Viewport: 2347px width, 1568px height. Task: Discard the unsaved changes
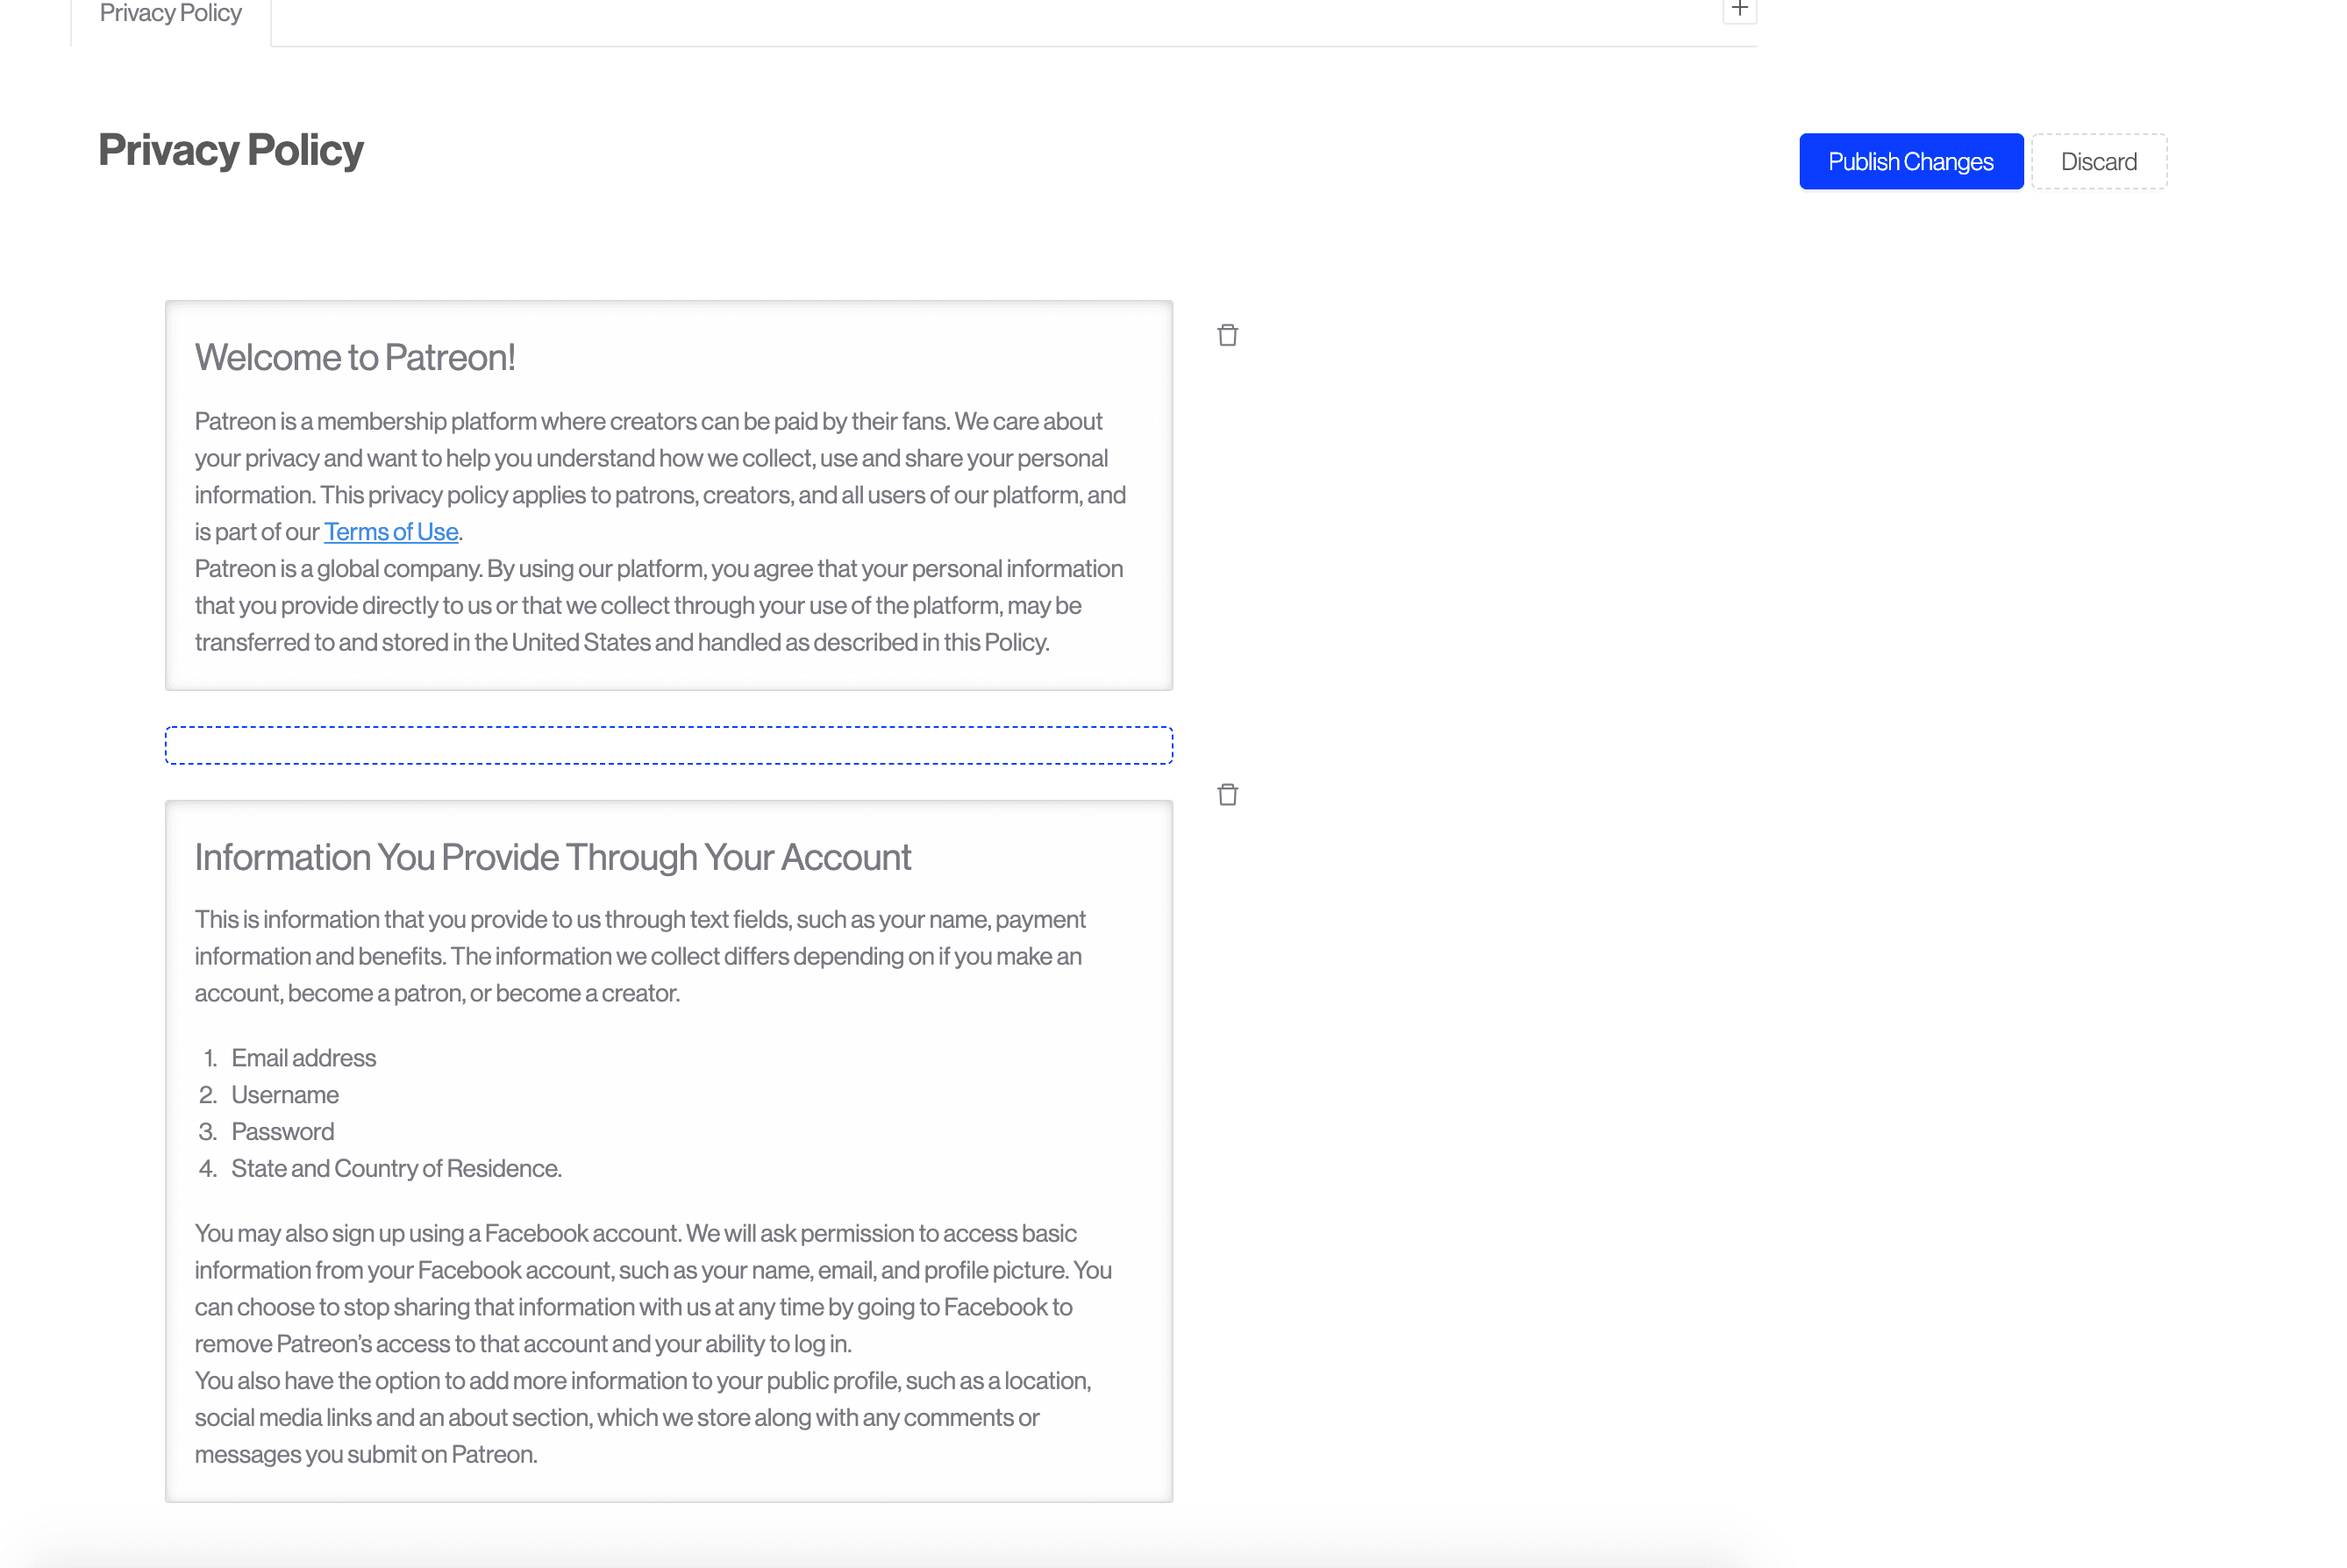[2098, 161]
